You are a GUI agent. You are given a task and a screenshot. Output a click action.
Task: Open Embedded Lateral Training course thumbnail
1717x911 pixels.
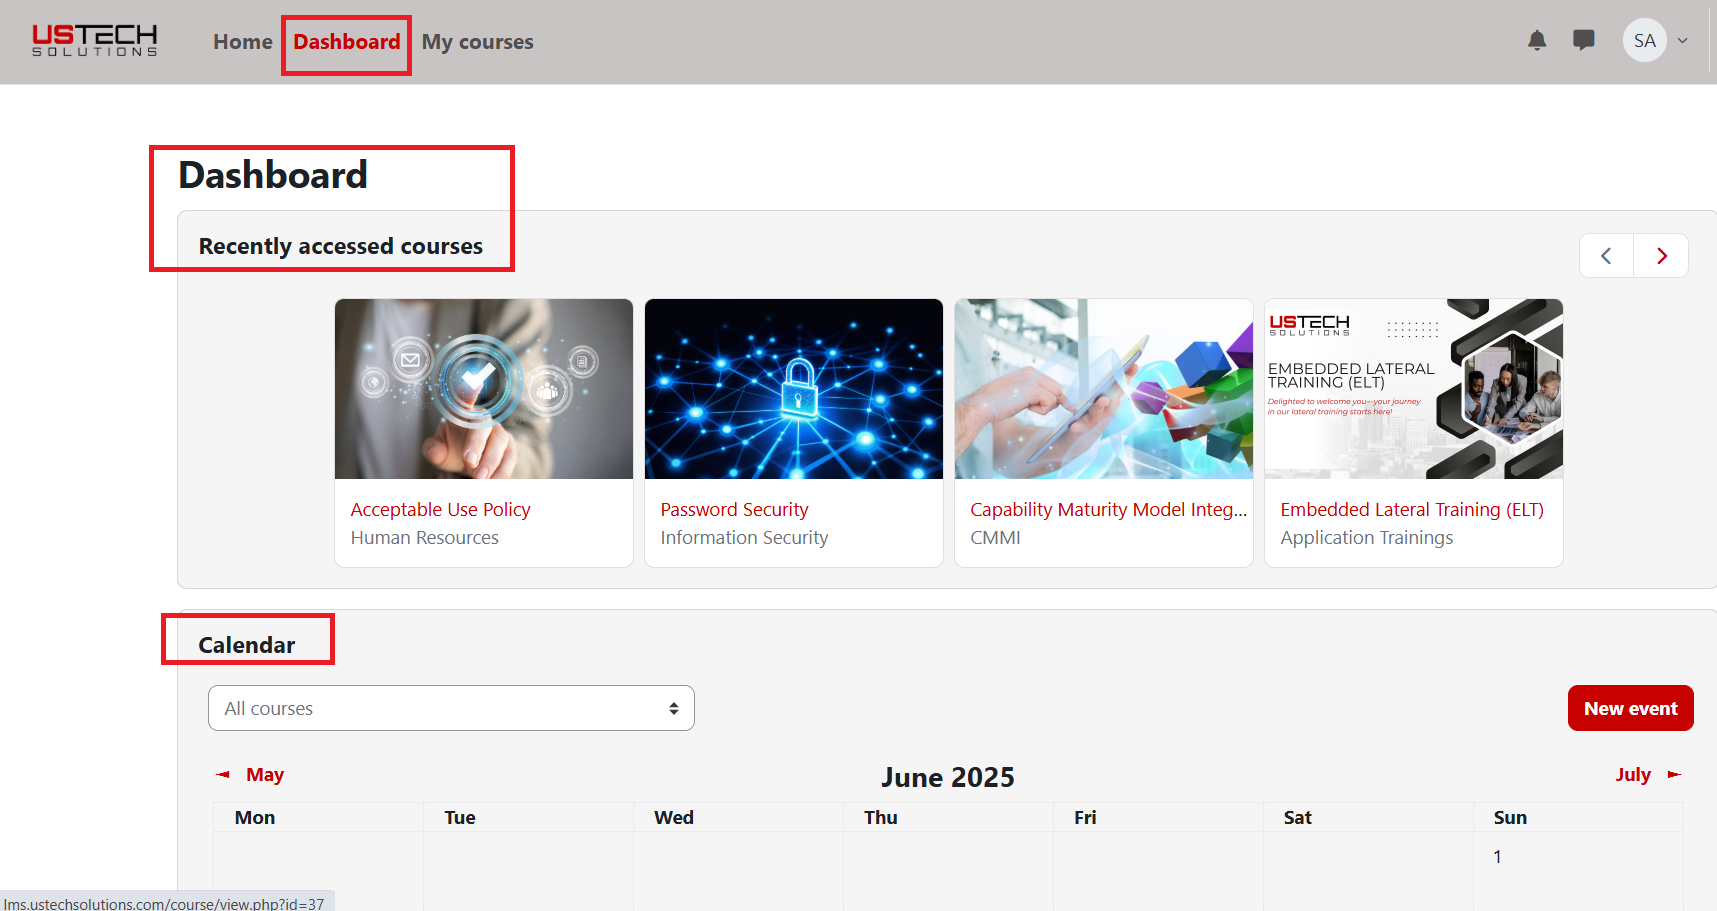click(1414, 389)
